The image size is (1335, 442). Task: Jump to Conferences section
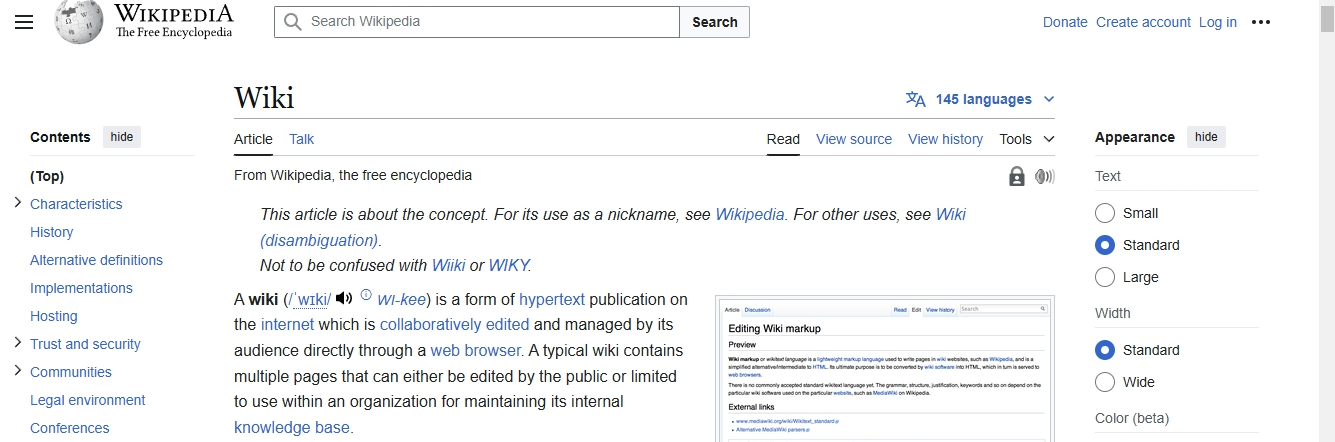pos(70,428)
